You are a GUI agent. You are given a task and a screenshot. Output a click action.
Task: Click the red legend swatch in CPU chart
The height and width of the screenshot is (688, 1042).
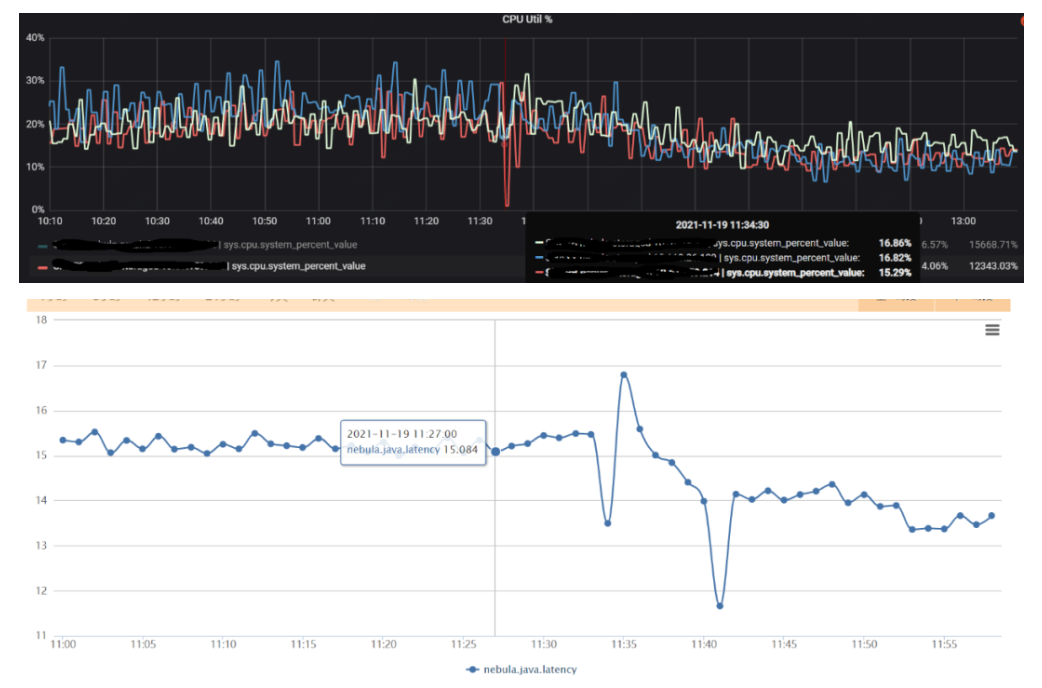[x=43, y=267]
